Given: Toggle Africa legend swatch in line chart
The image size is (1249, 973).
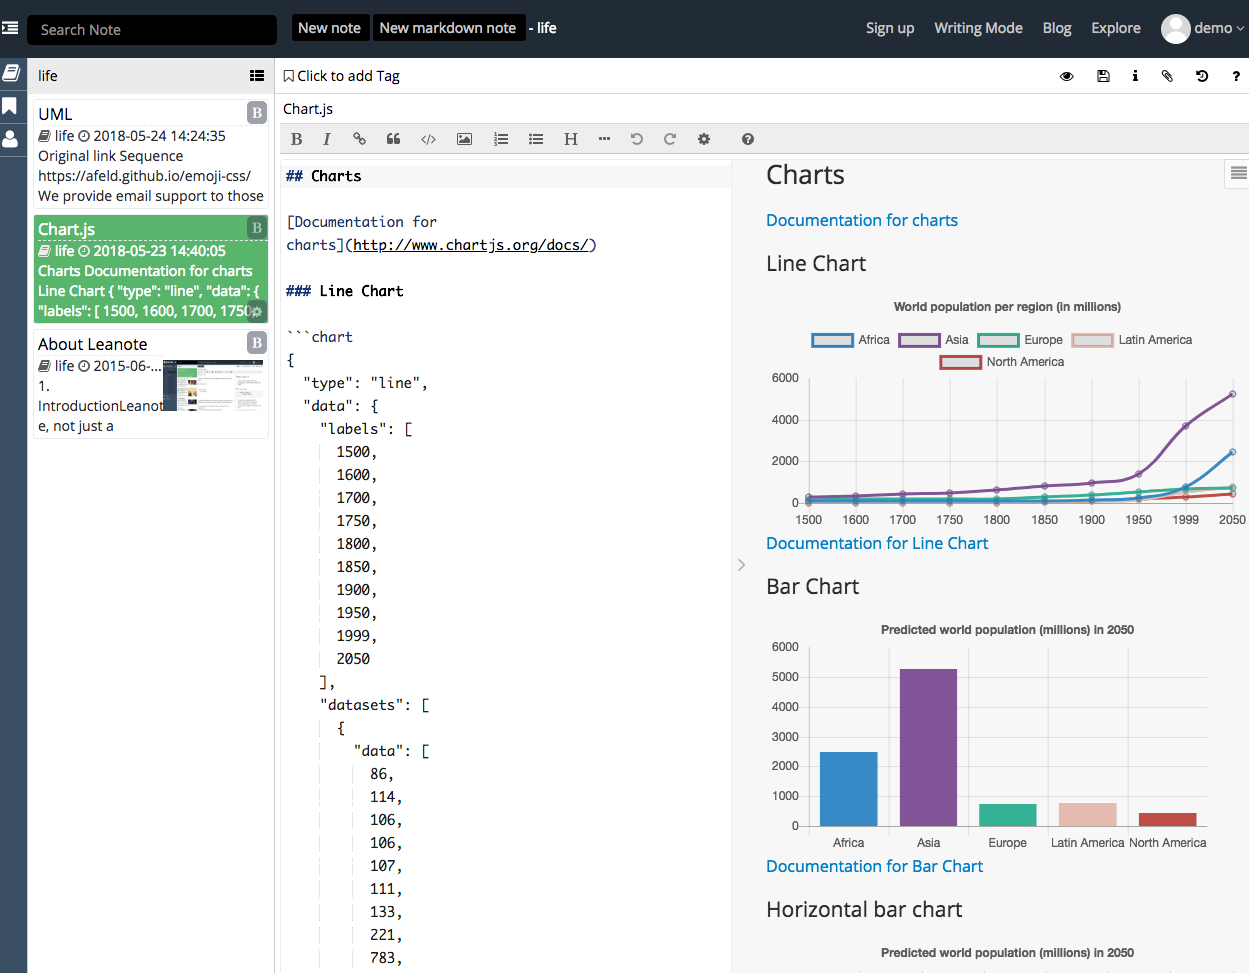Looking at the screenshot, I should pyautogui.click(x=832, y=340).
